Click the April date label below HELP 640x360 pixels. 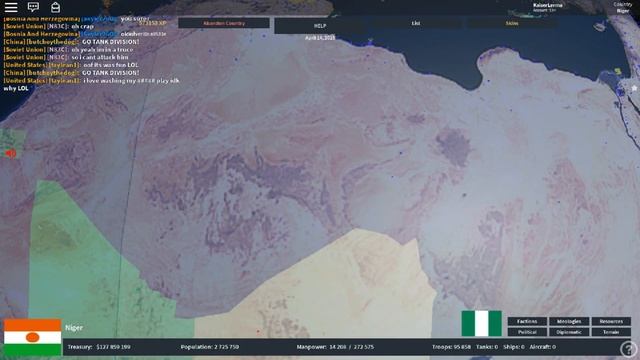[320, 38]
